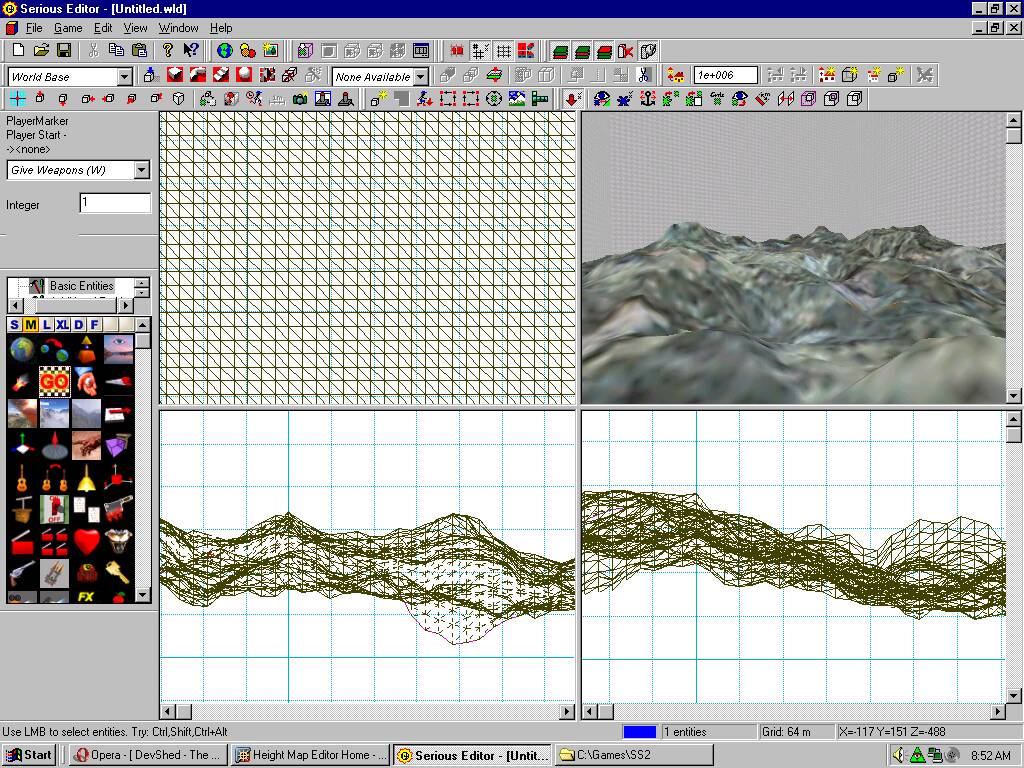Click the volume speaker tray icon

coord(899,755)
